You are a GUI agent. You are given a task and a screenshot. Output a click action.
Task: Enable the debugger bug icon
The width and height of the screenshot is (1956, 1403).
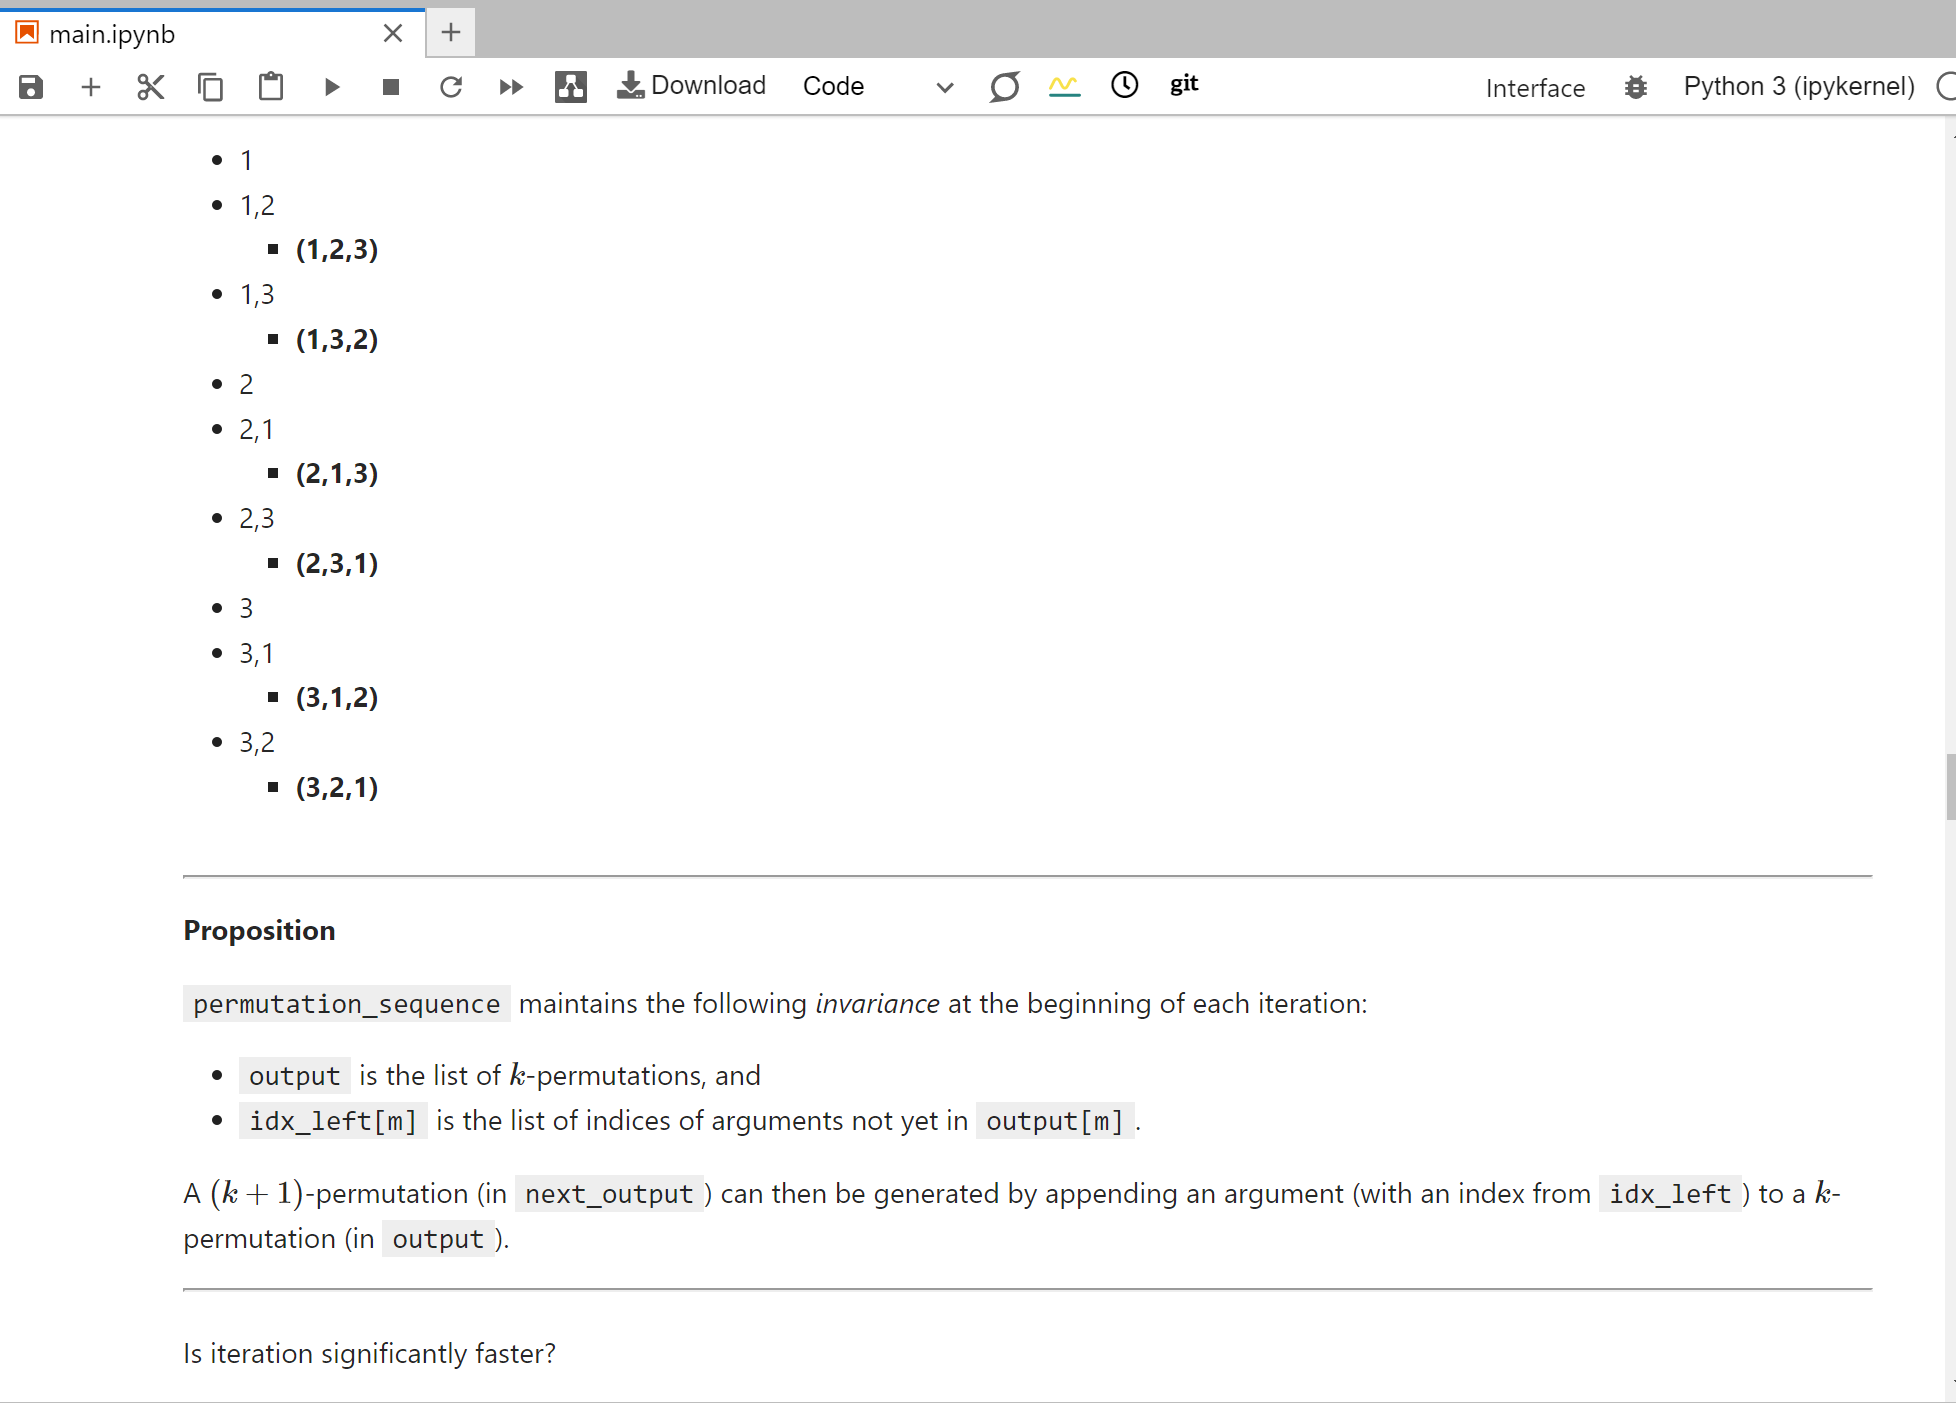tap(1636, 87)
